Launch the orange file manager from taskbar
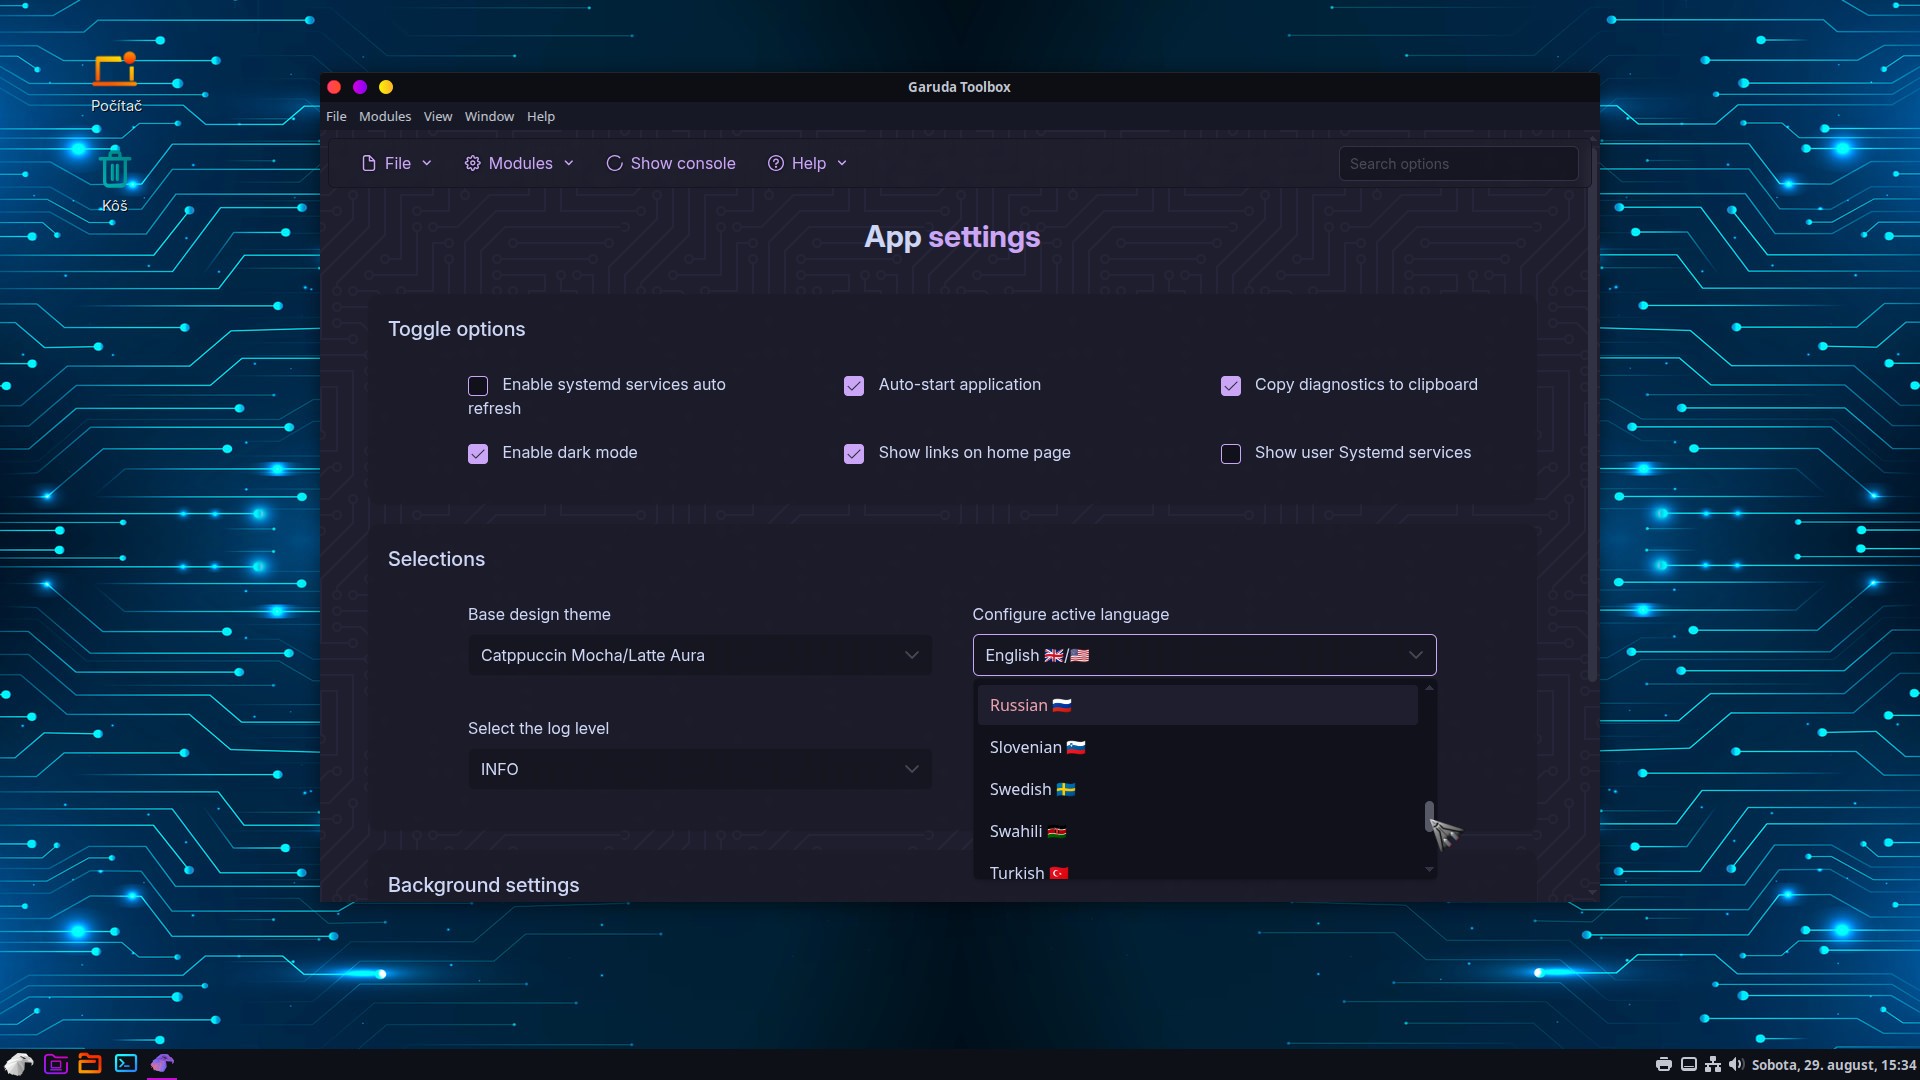Viewport: 1920px width, 1080px height. 90,1064
